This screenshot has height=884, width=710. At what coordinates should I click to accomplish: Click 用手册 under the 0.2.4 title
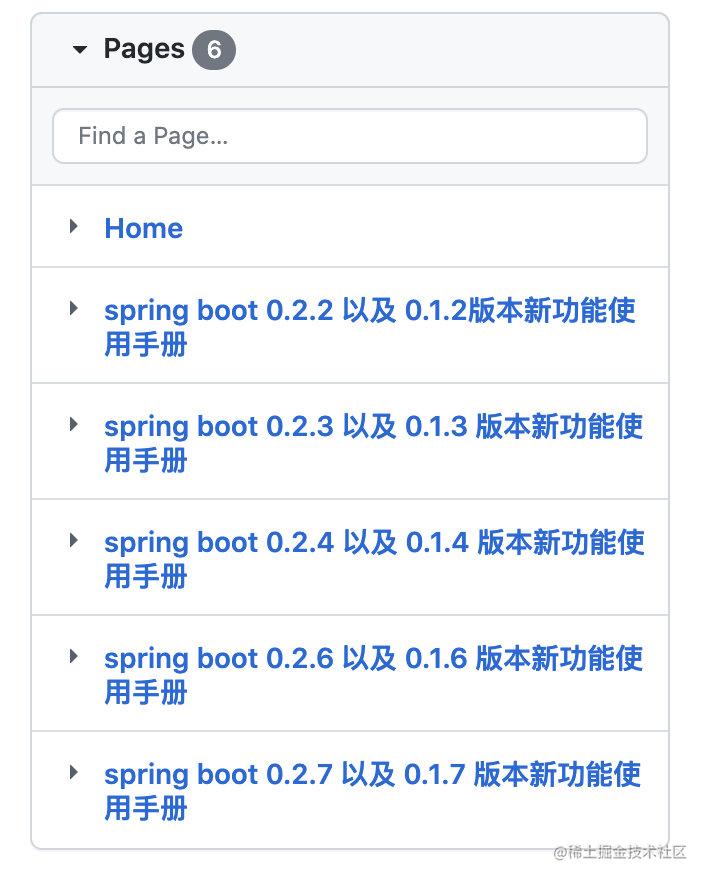(x=145, y=576)
